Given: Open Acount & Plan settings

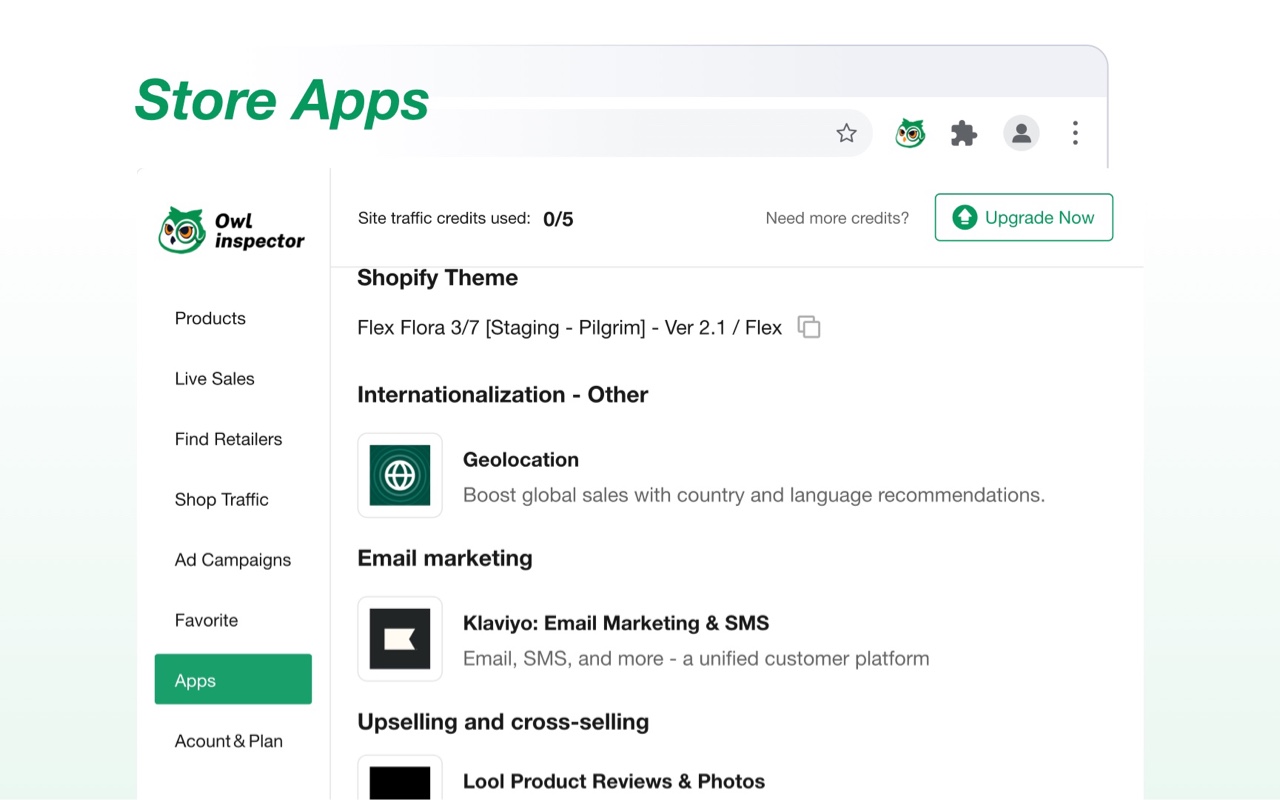Looking at the screenshot, I should coord(229,741).
